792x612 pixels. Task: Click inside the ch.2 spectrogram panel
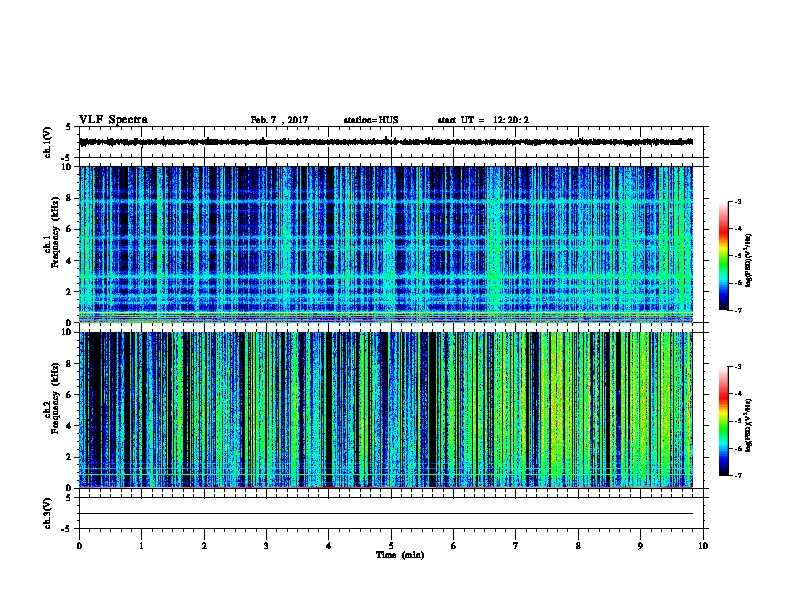pyautogui.click(x=386, y=410)
